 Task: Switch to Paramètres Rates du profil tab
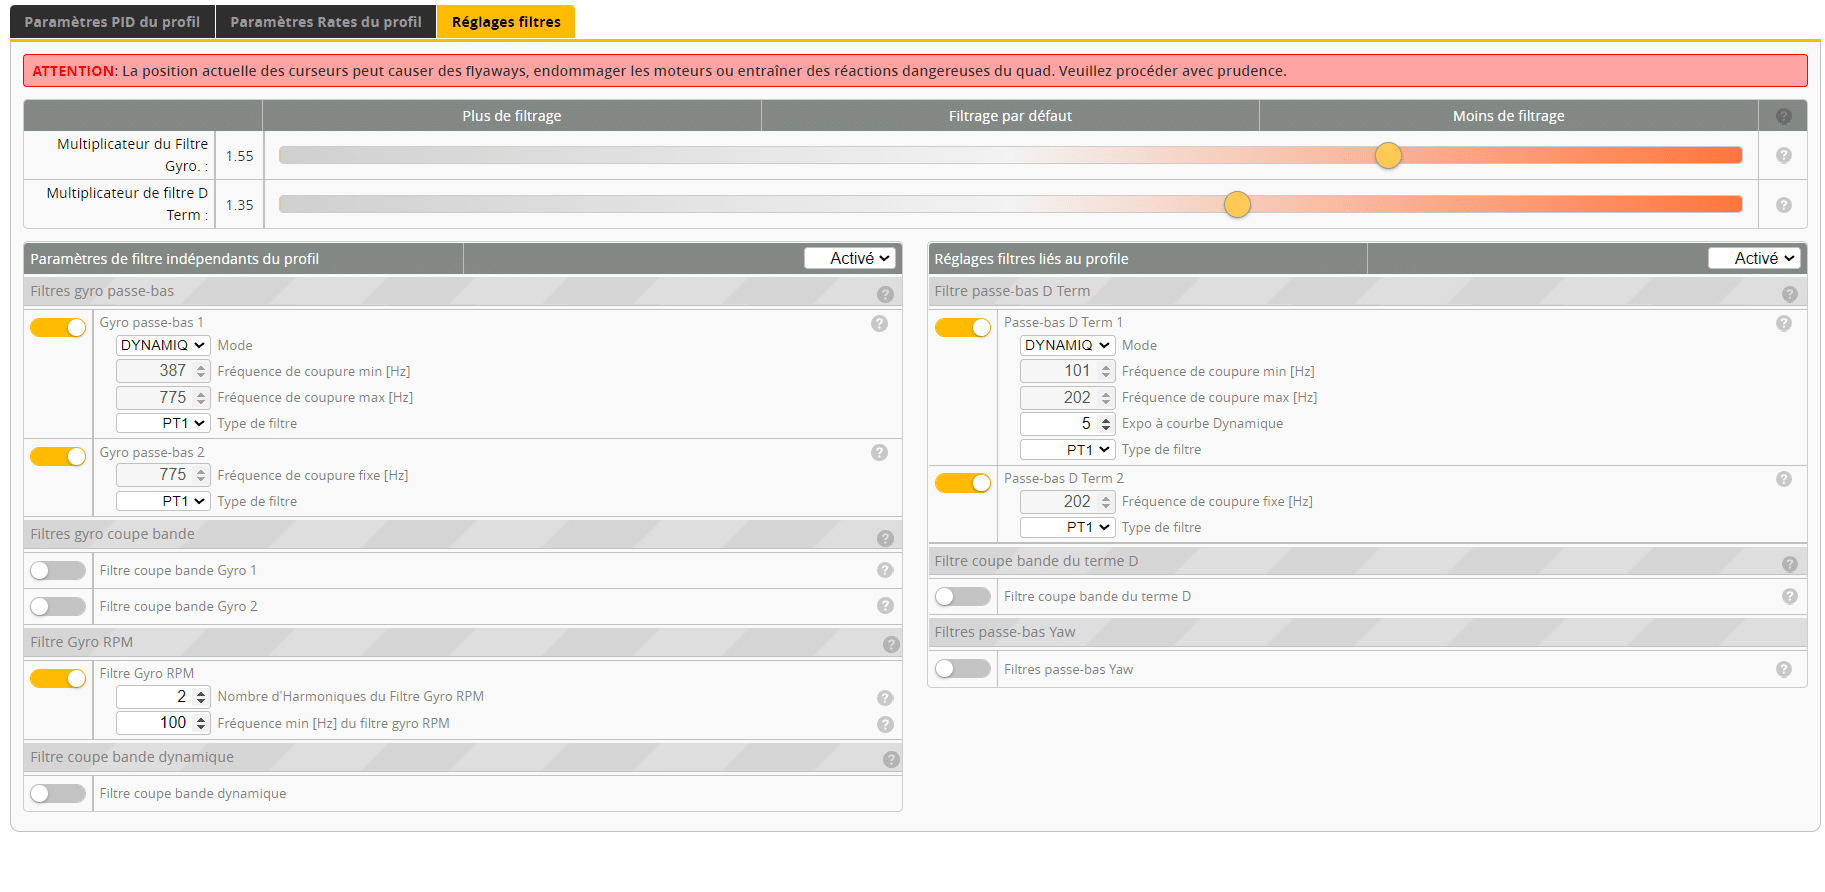coord(326,22)
